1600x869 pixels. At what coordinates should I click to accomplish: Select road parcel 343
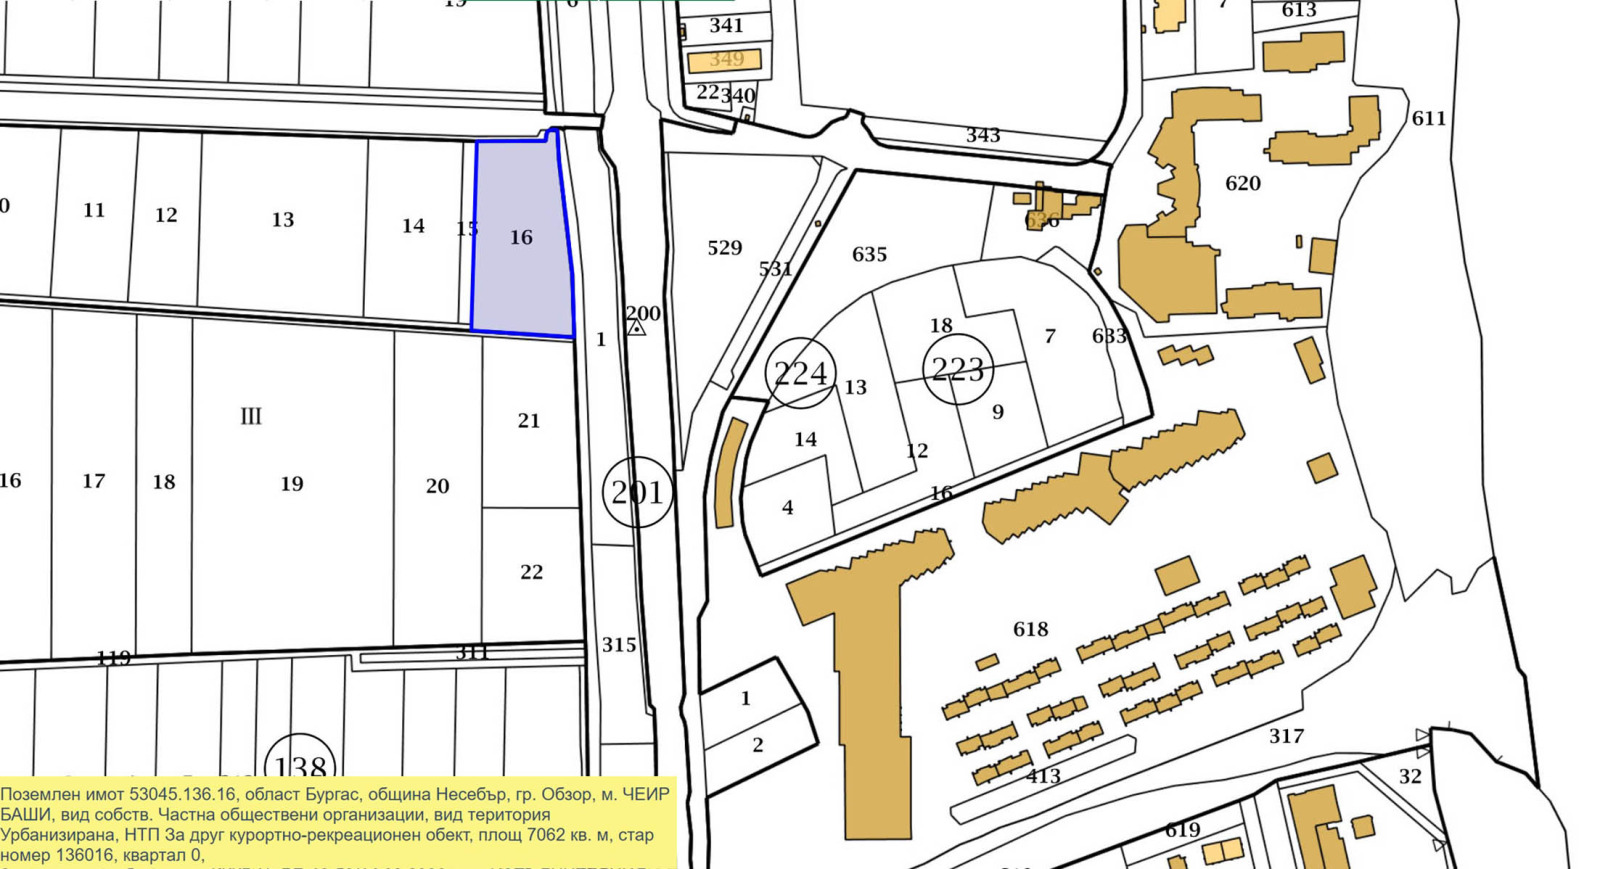(x=982, y=135)
